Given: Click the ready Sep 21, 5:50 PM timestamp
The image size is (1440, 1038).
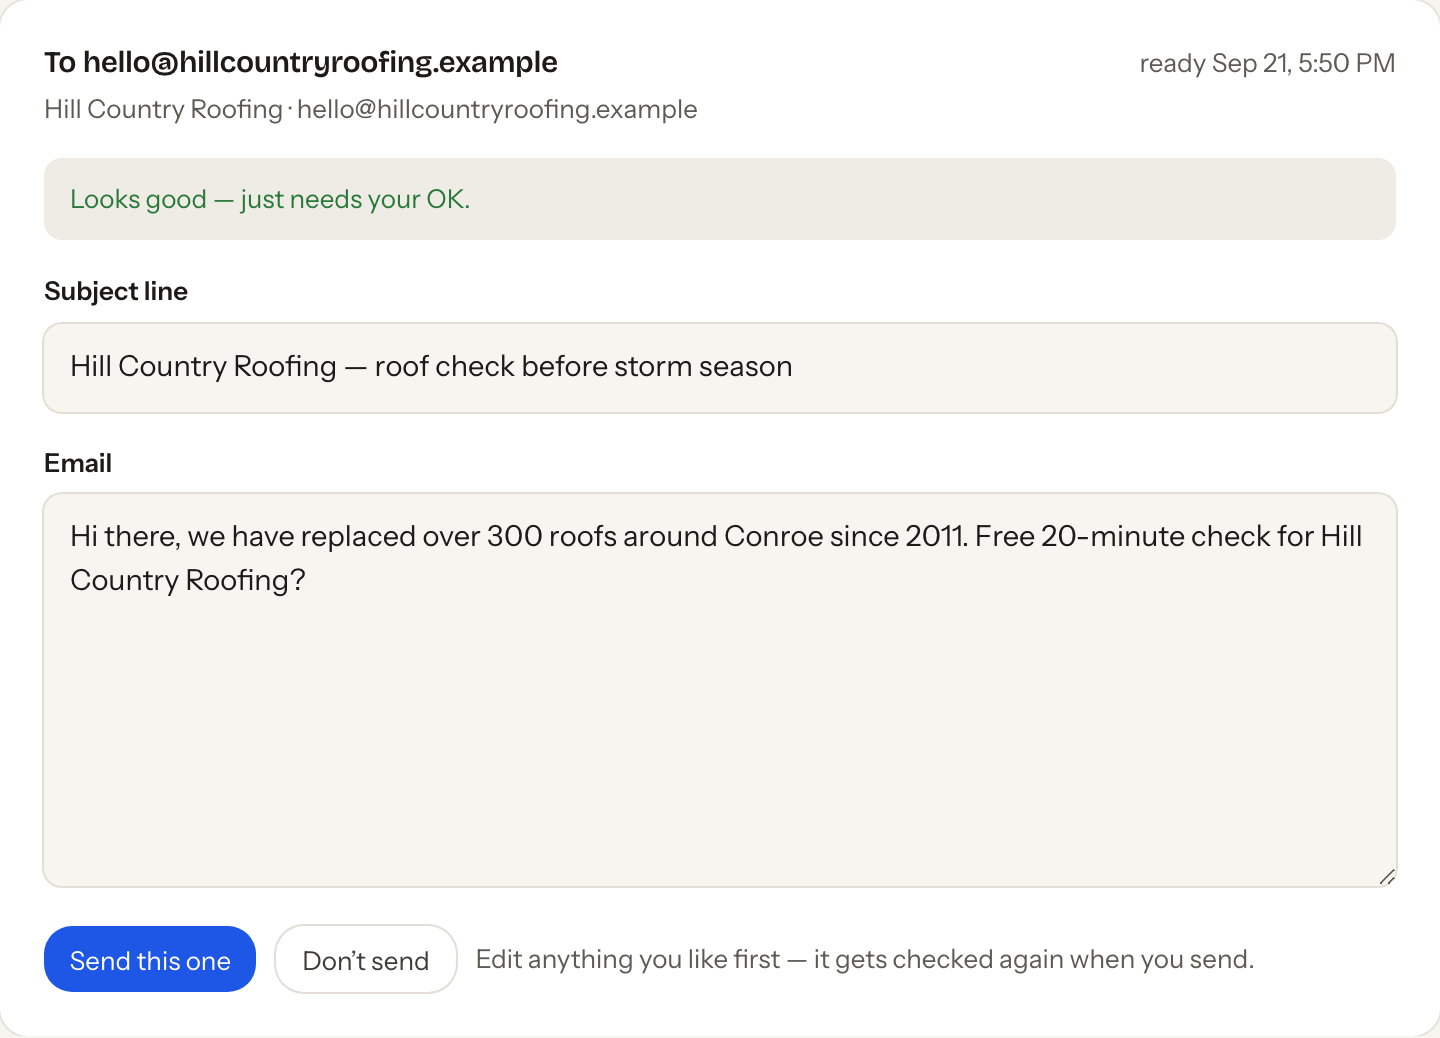Looking at the screenshot, I should click(1267, 63).
